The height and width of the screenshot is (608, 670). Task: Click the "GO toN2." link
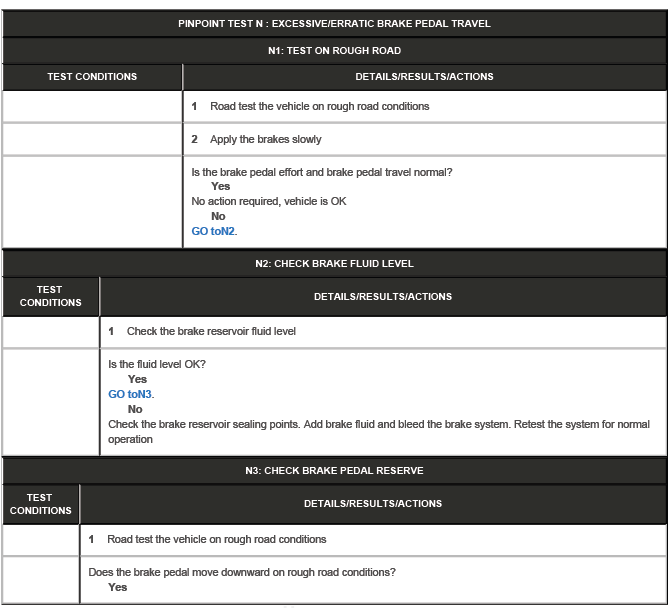(x=214, y=231)
